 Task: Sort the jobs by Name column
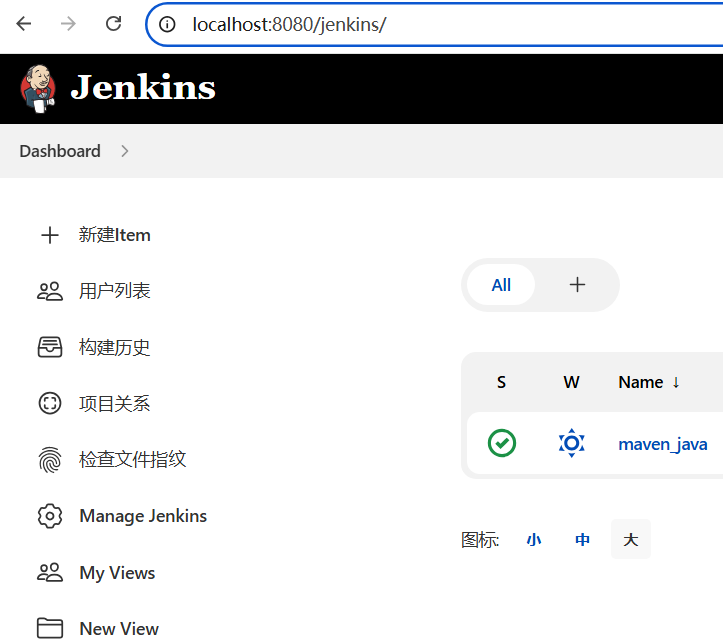pyautogui.click(x=640, y=382)
